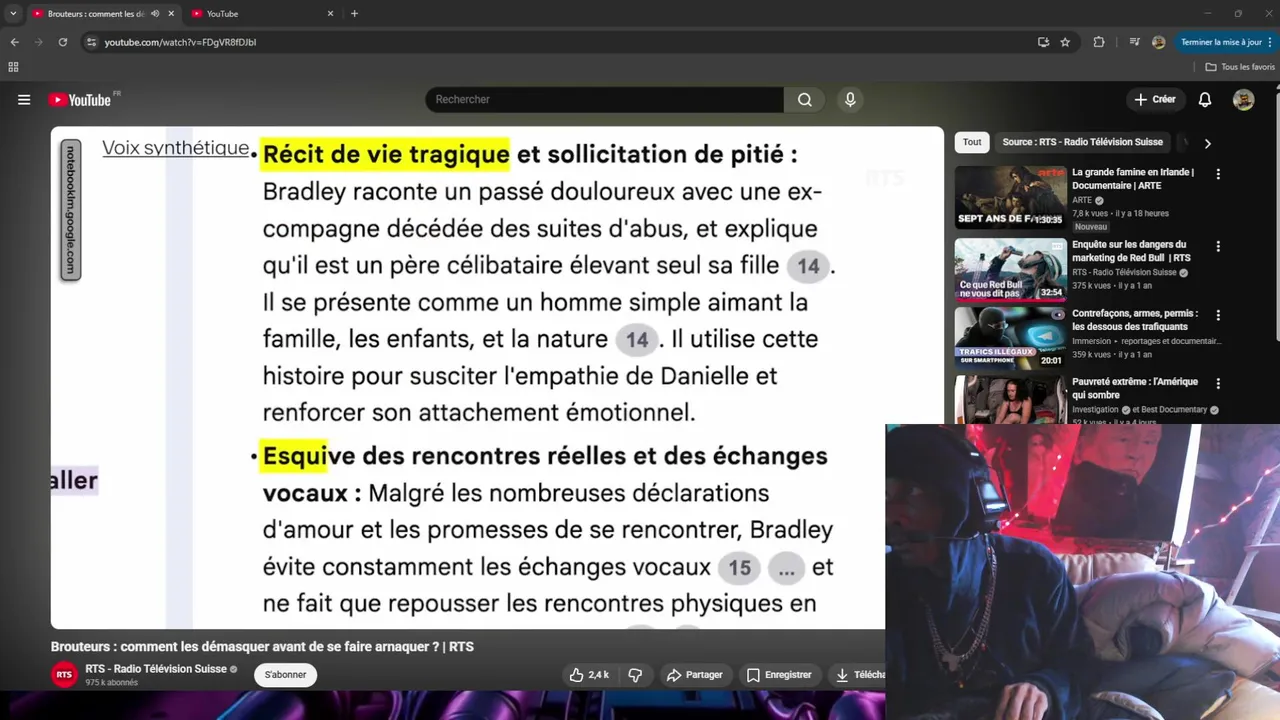Open the RTS channel avatar
Image resolution: width=1280 pixels, height=720 pixels.
pos(64,675)
